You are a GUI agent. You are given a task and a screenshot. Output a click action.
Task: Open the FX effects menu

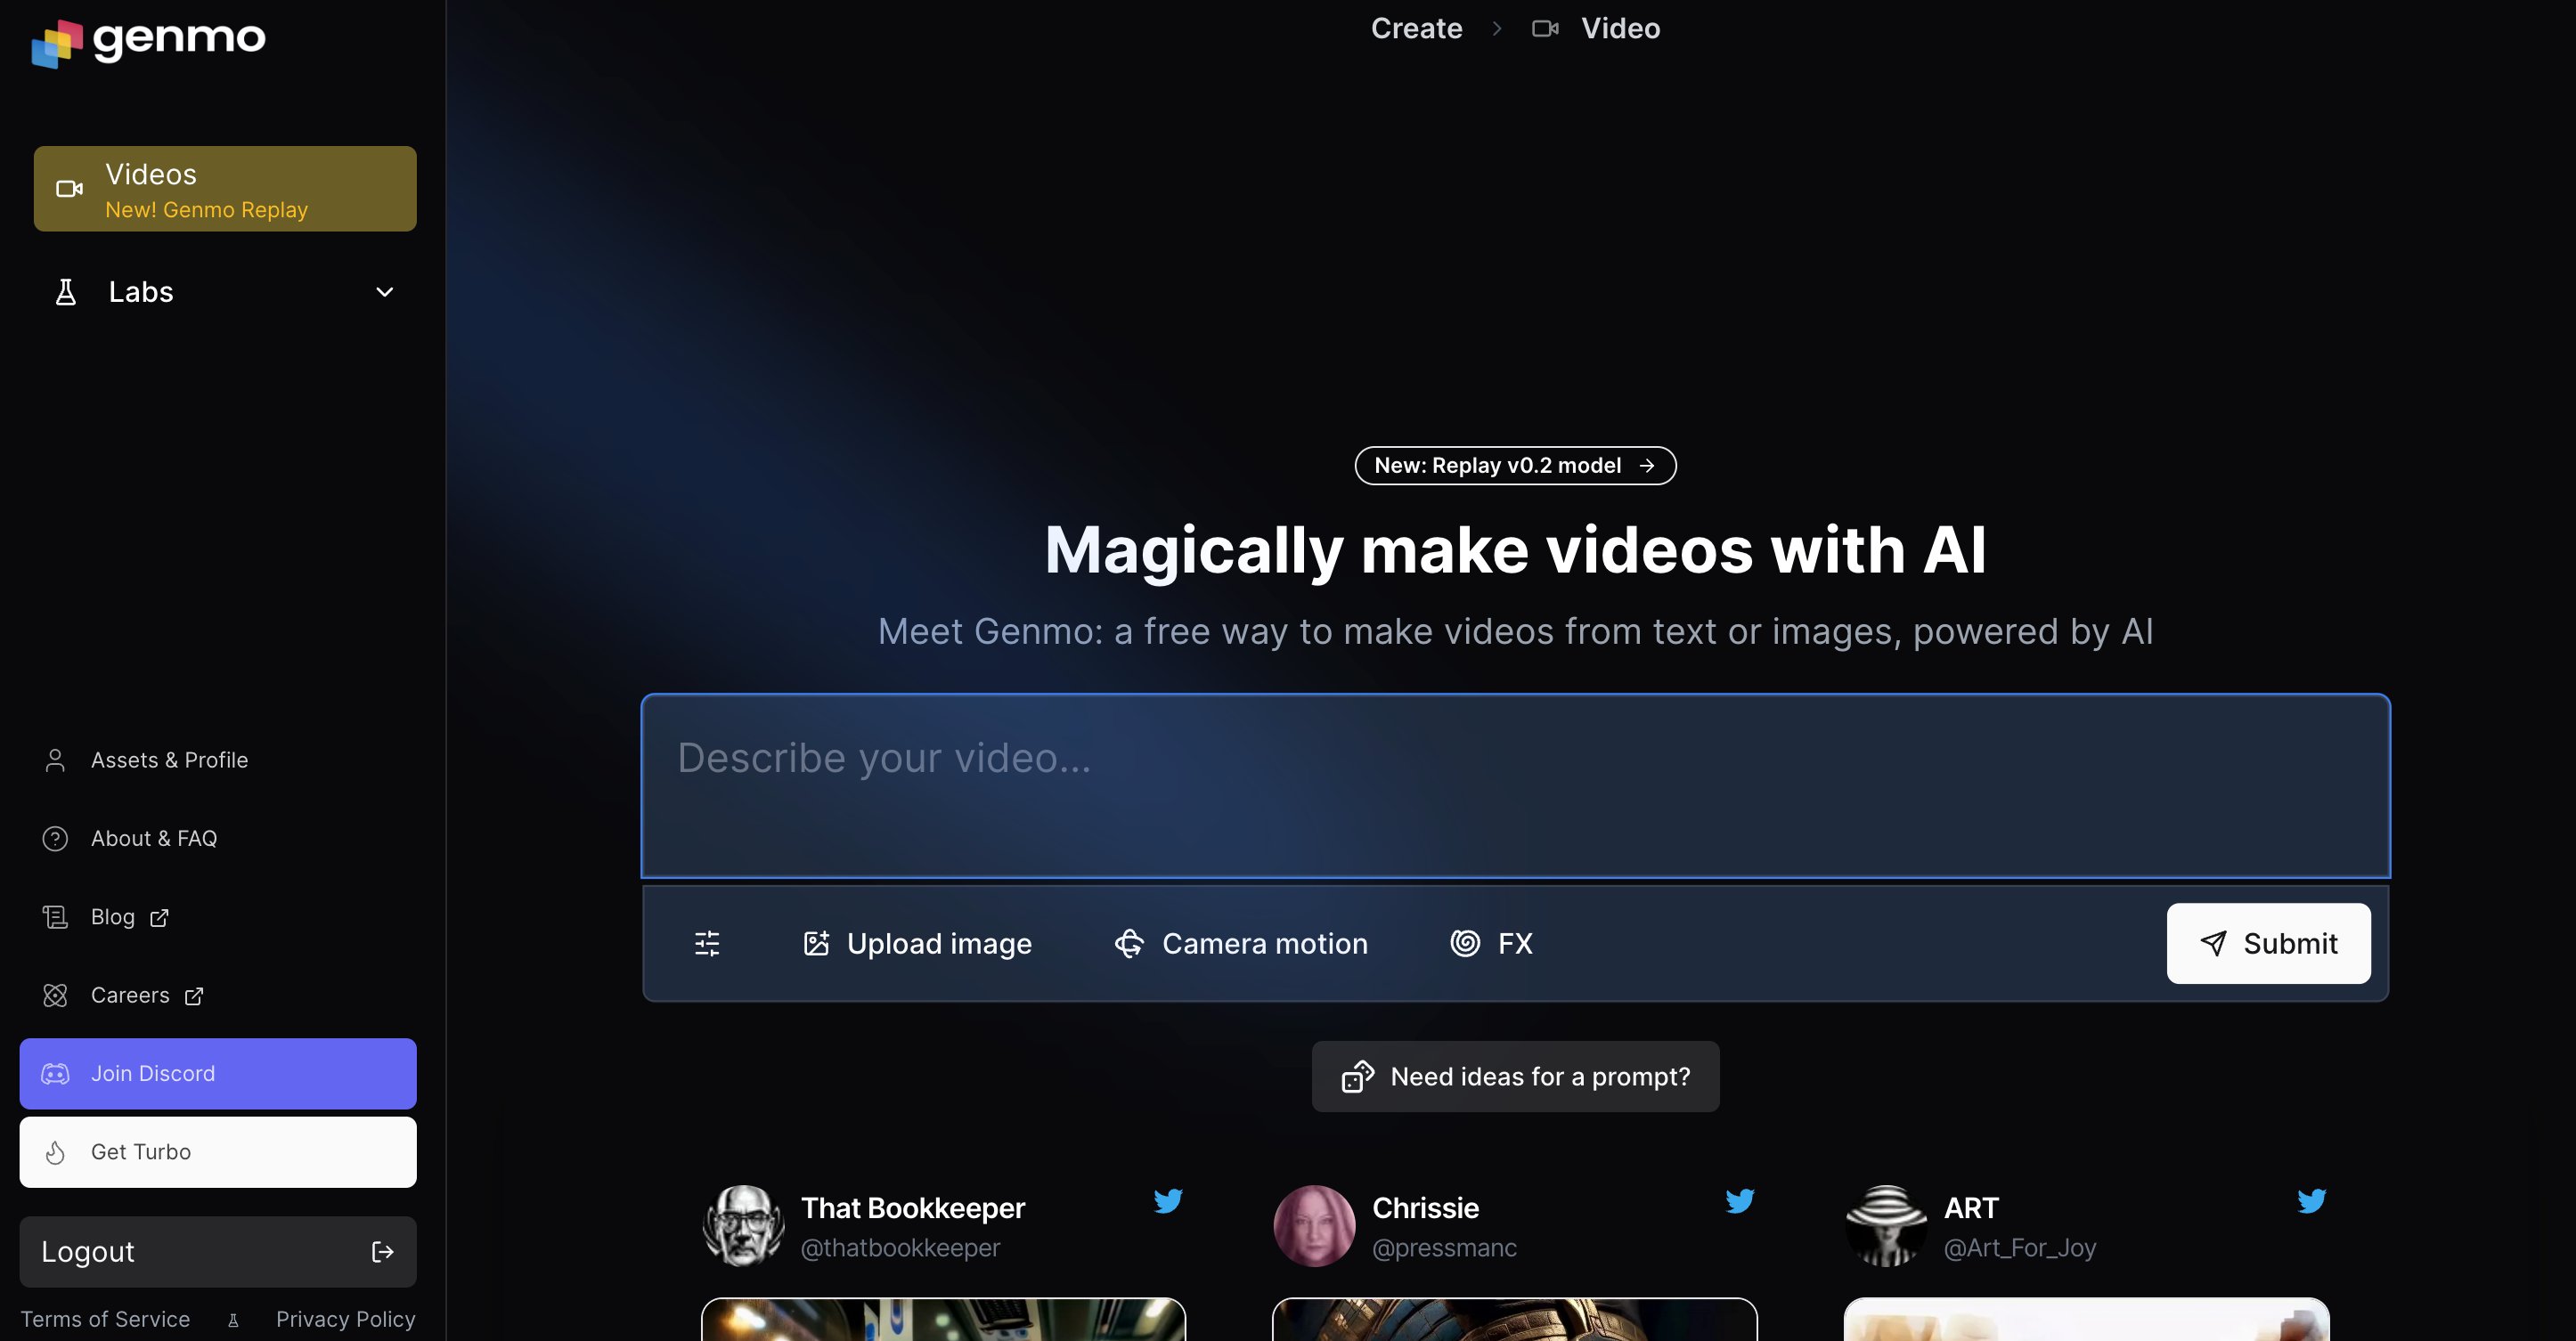[x=1491, y=943]
